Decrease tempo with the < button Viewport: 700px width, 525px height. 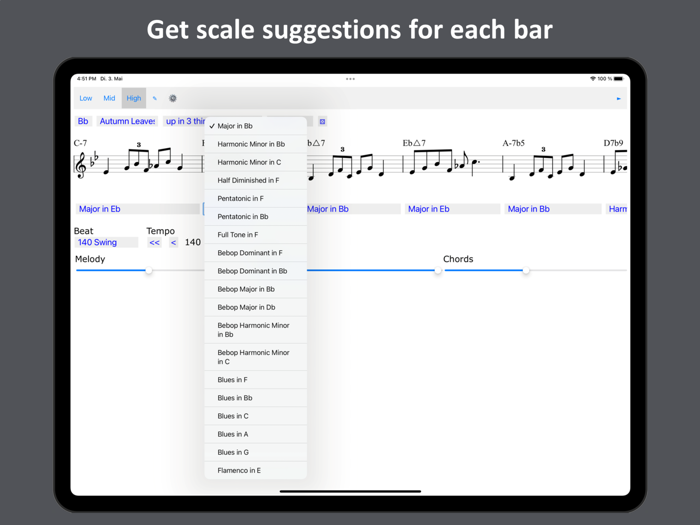pyautogui.click(x=173, y=242)
